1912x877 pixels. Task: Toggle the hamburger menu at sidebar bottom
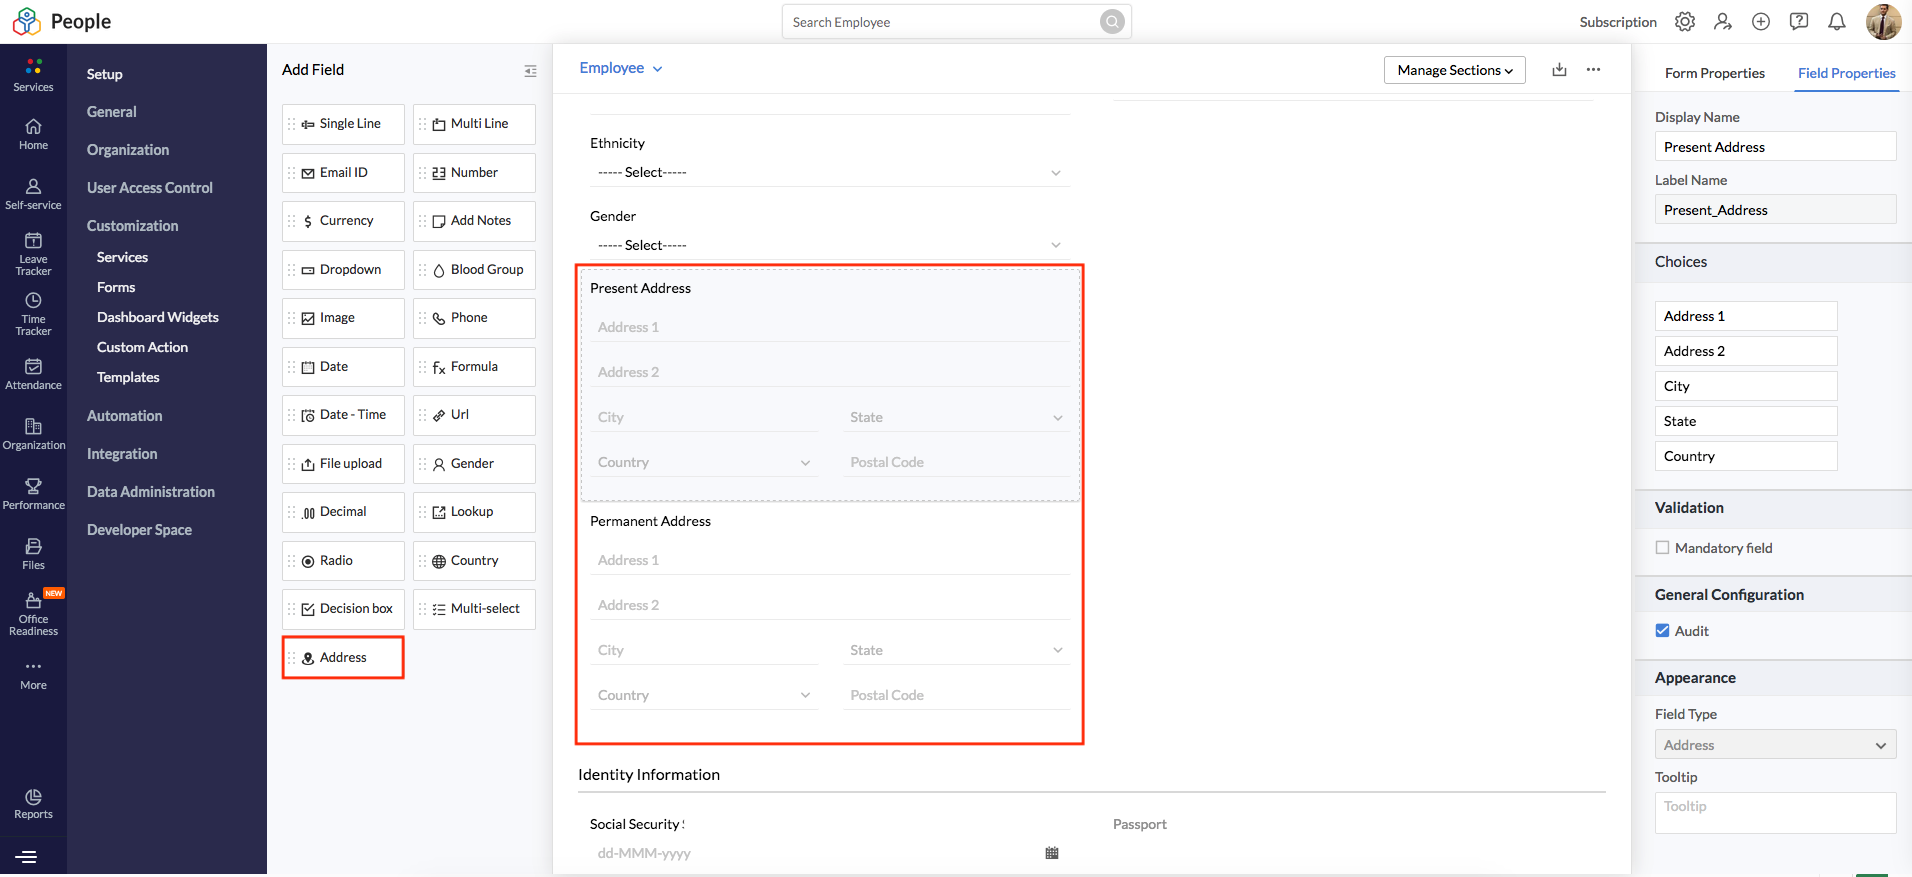[x=27, y=857]
